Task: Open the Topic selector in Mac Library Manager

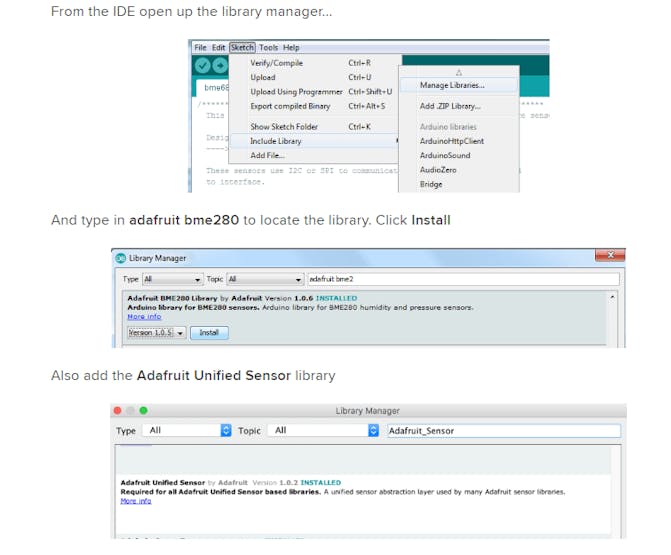Action: tap(324, 430)
